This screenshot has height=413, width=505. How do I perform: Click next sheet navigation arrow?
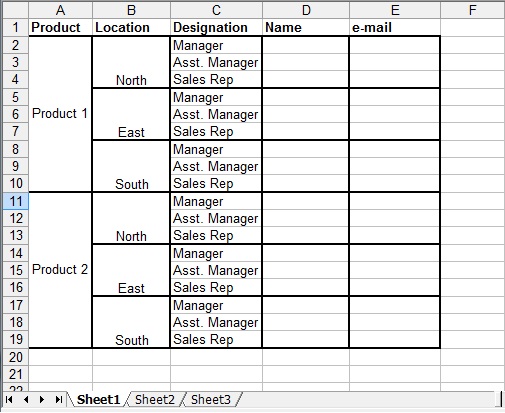pos(42,399)
